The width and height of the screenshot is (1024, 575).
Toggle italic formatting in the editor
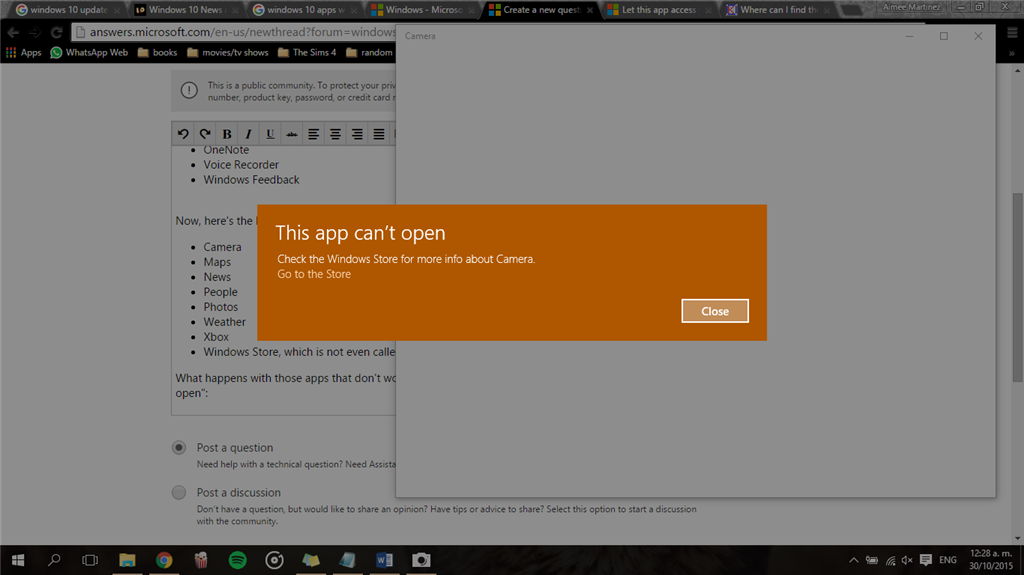click(248, 134)
